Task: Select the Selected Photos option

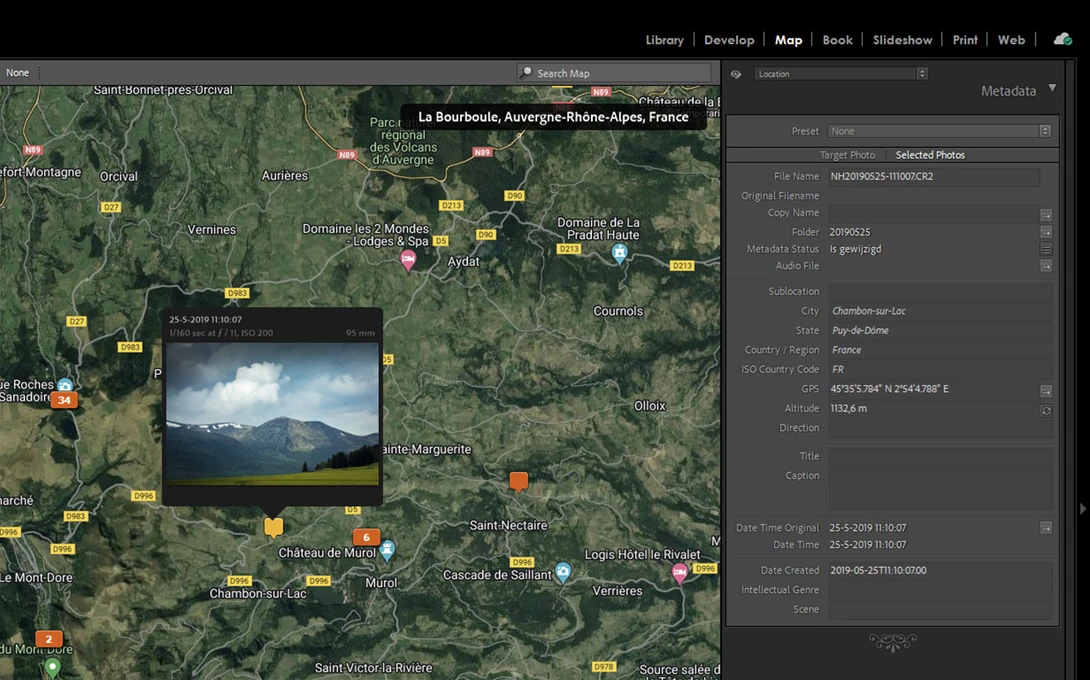Action: tap(929, 155)
